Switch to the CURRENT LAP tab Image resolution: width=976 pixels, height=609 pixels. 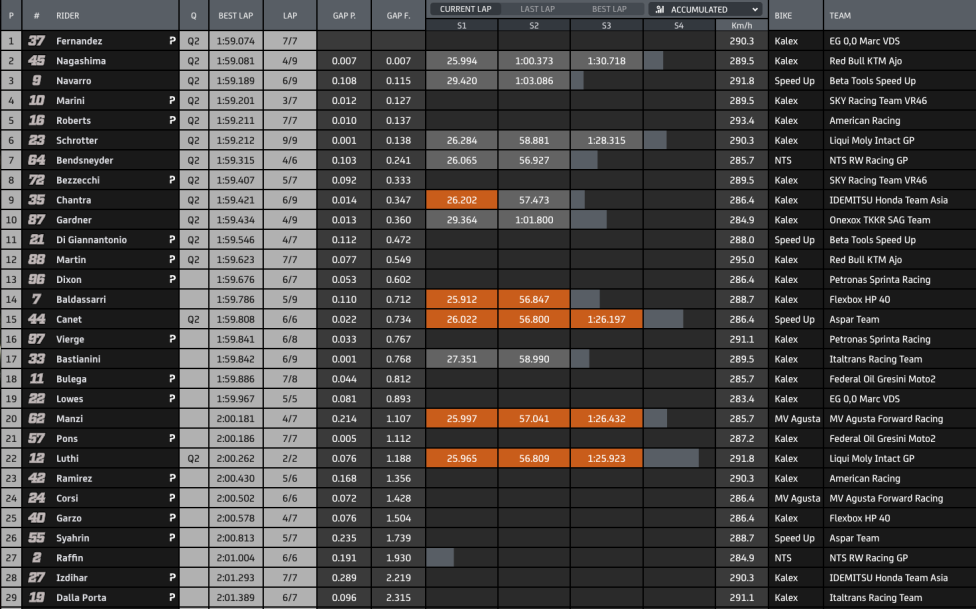point(465,9)
